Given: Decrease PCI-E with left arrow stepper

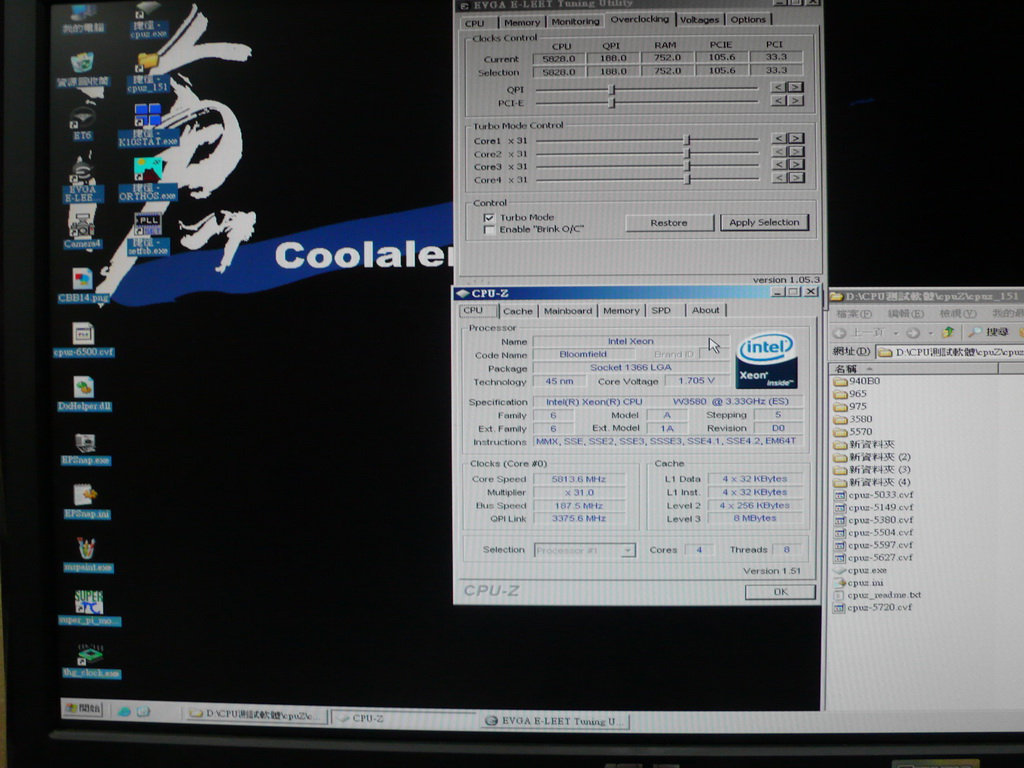Looking at the screenshot, I should coord(778,101).
